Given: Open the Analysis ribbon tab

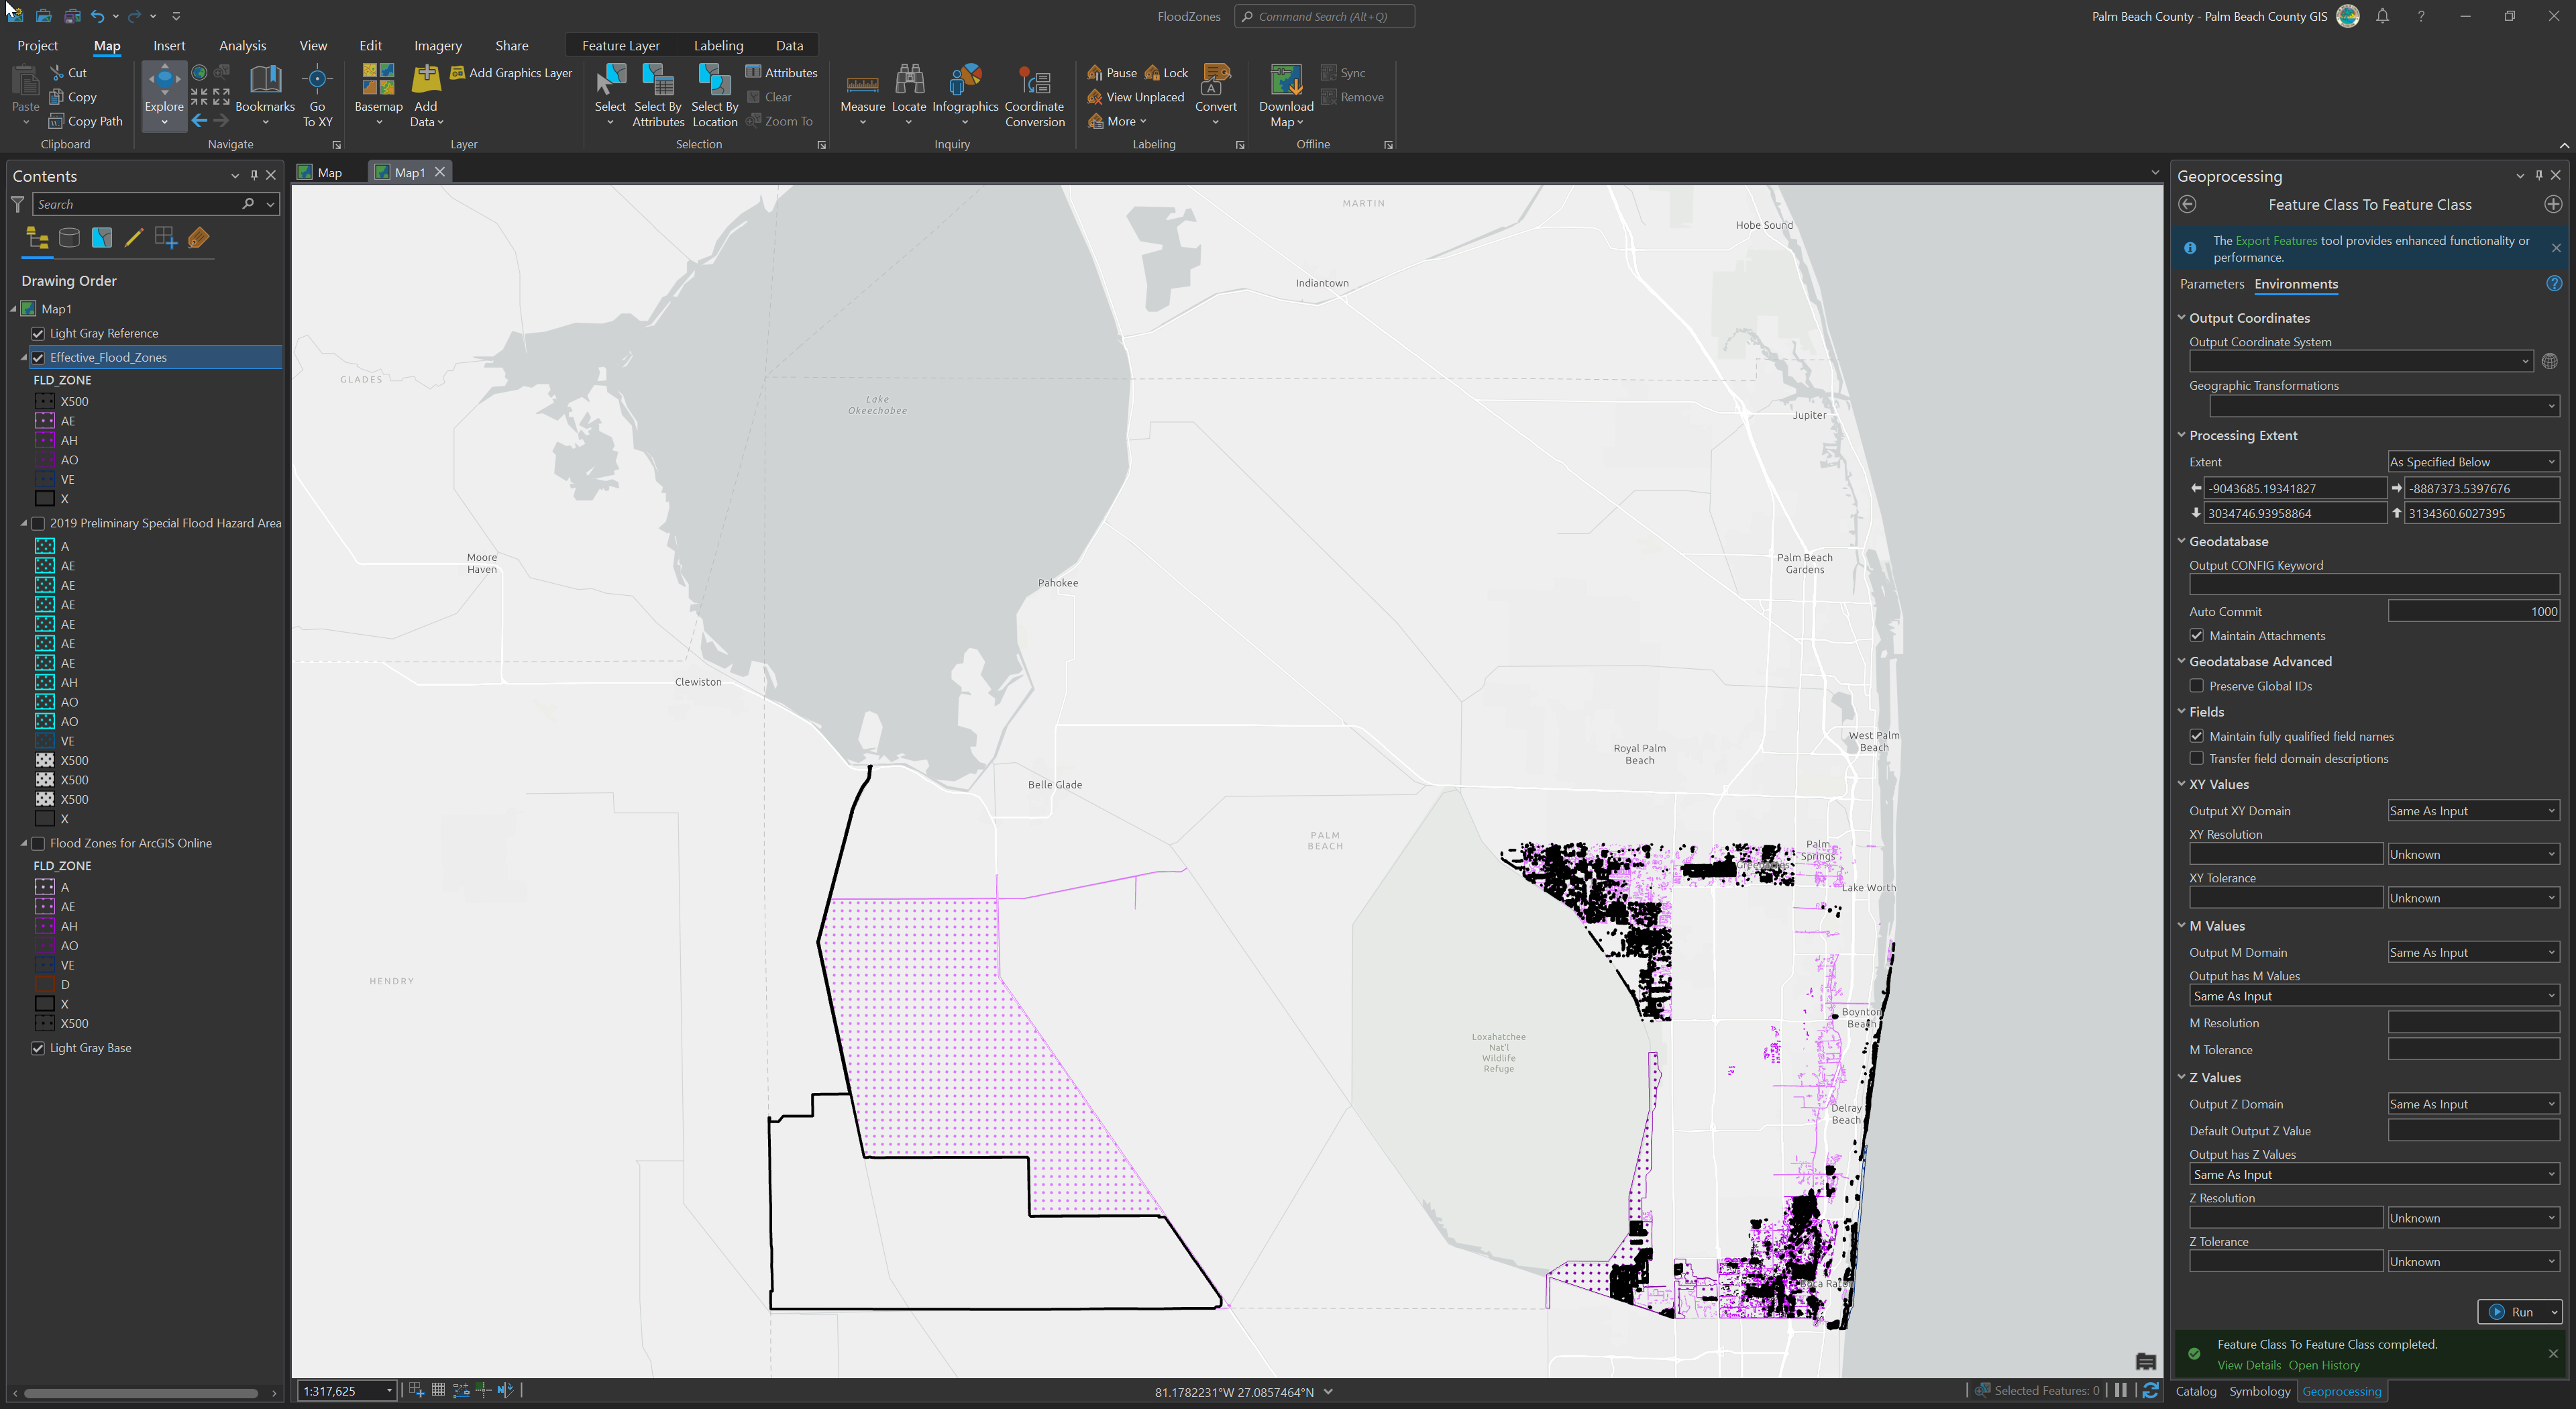Looking at the screenshot, I should point(242,46).
